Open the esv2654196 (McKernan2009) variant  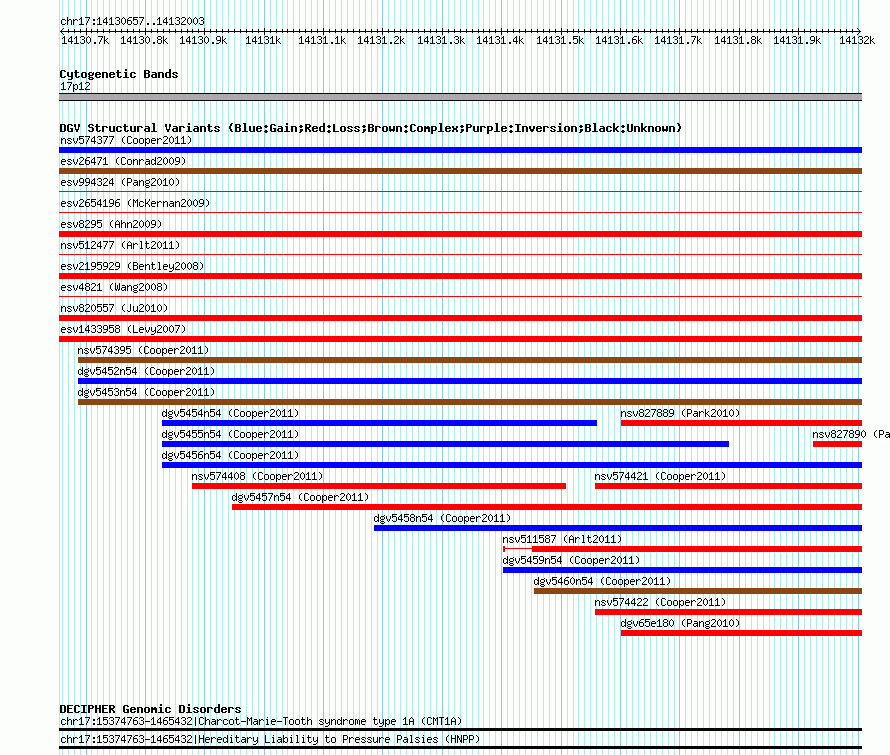(135, 203)
